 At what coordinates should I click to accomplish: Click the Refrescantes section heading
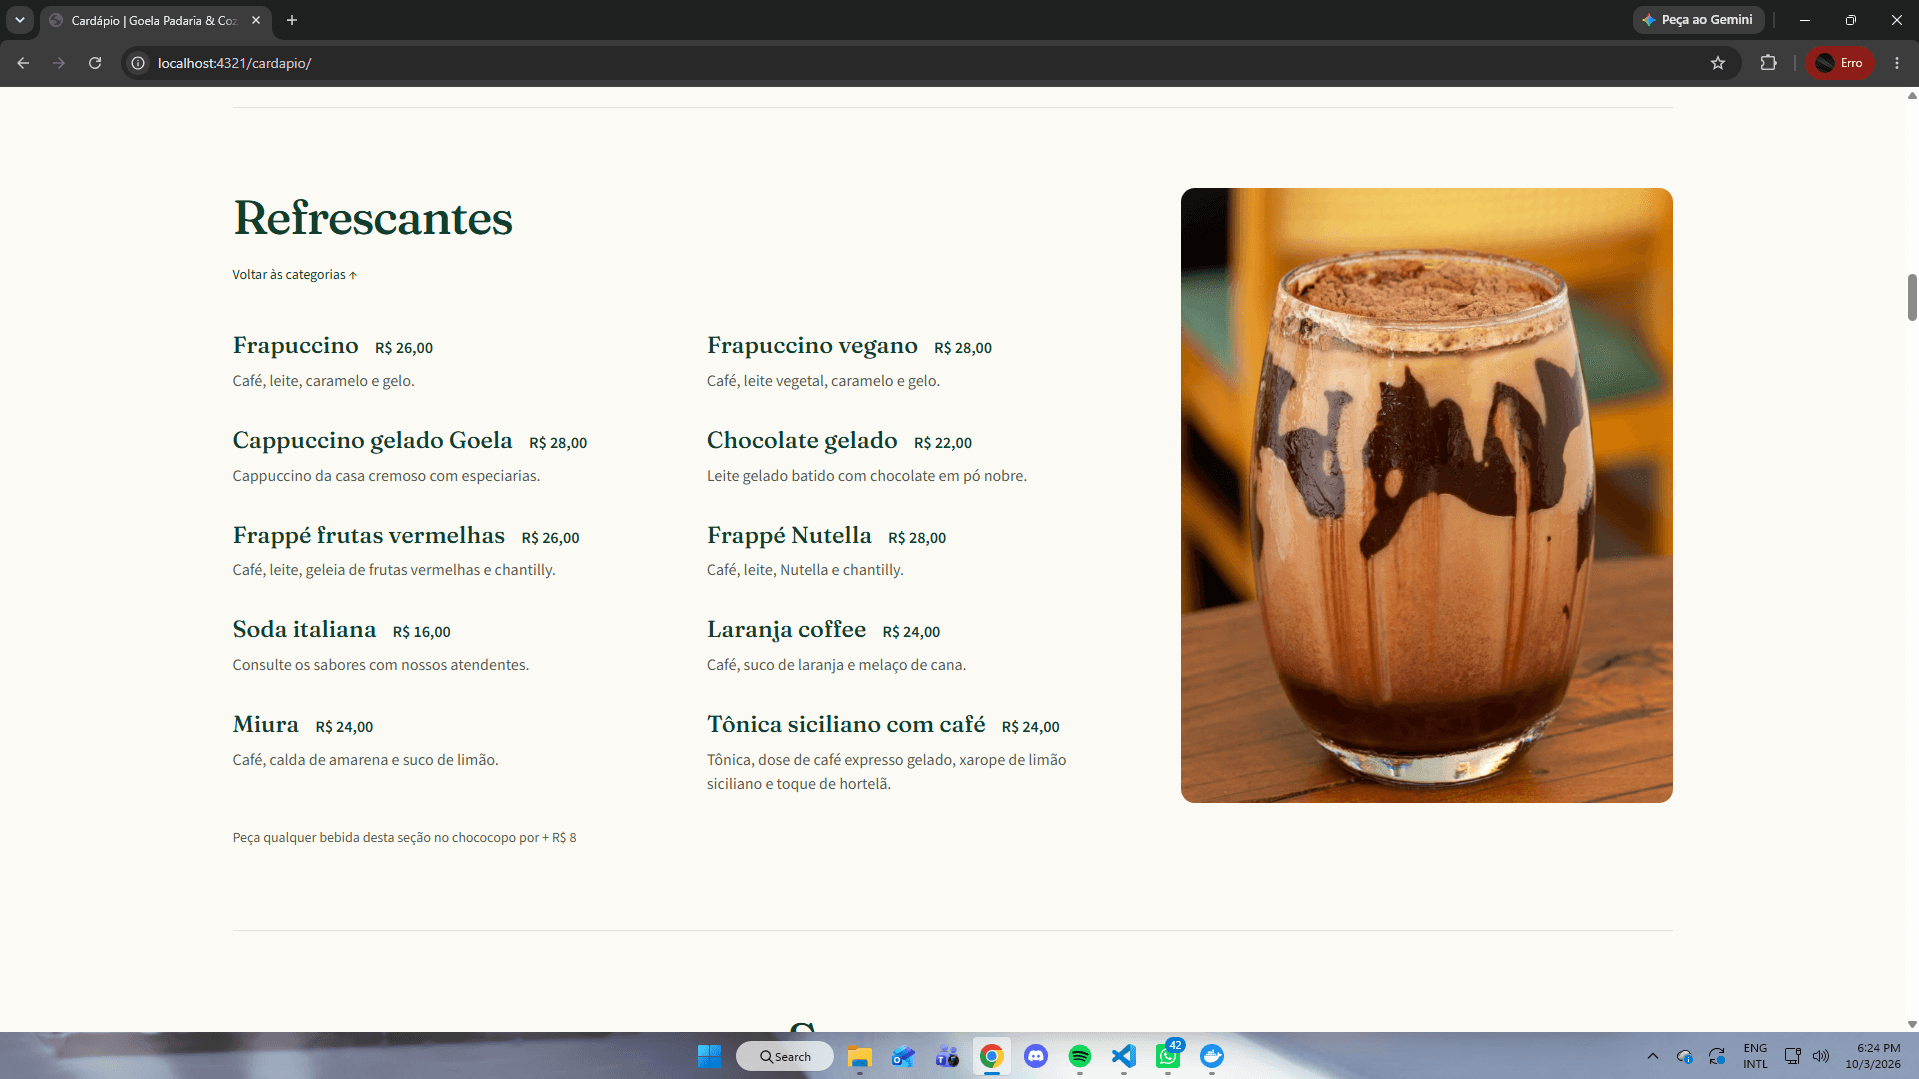pos(373,218)
